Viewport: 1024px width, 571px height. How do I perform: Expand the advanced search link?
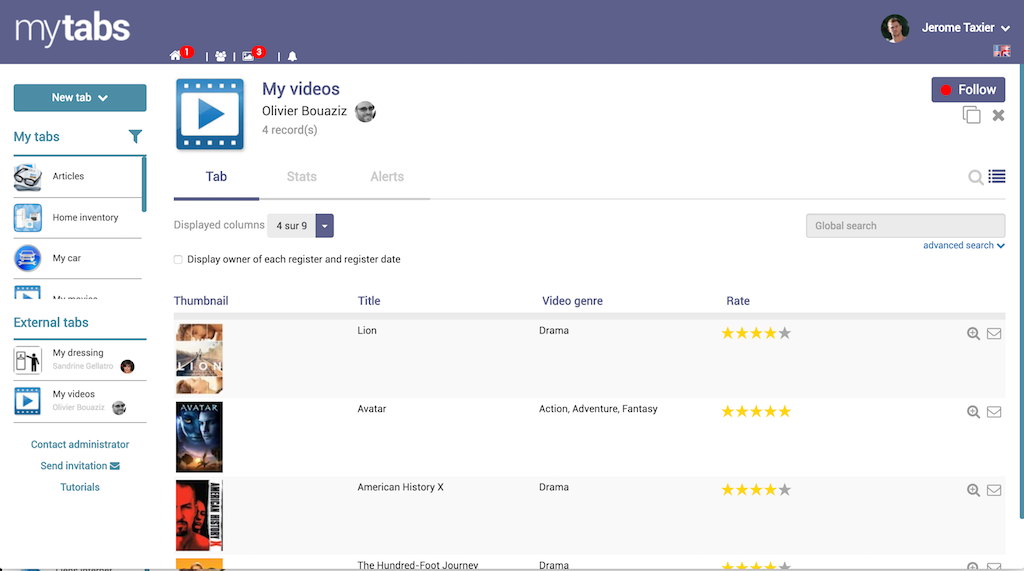tap(963, 246)
